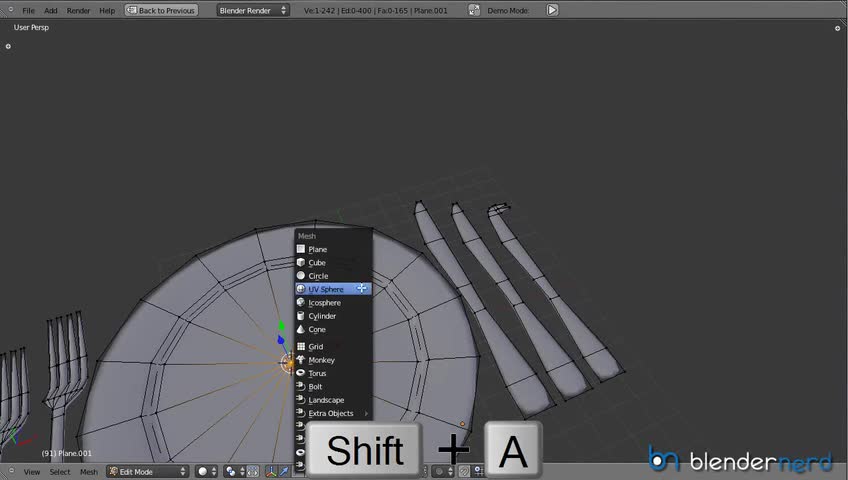Viewport: 848px width, 480px height.
Task: Enable the translate manipulator arrow
Action: 284,472
